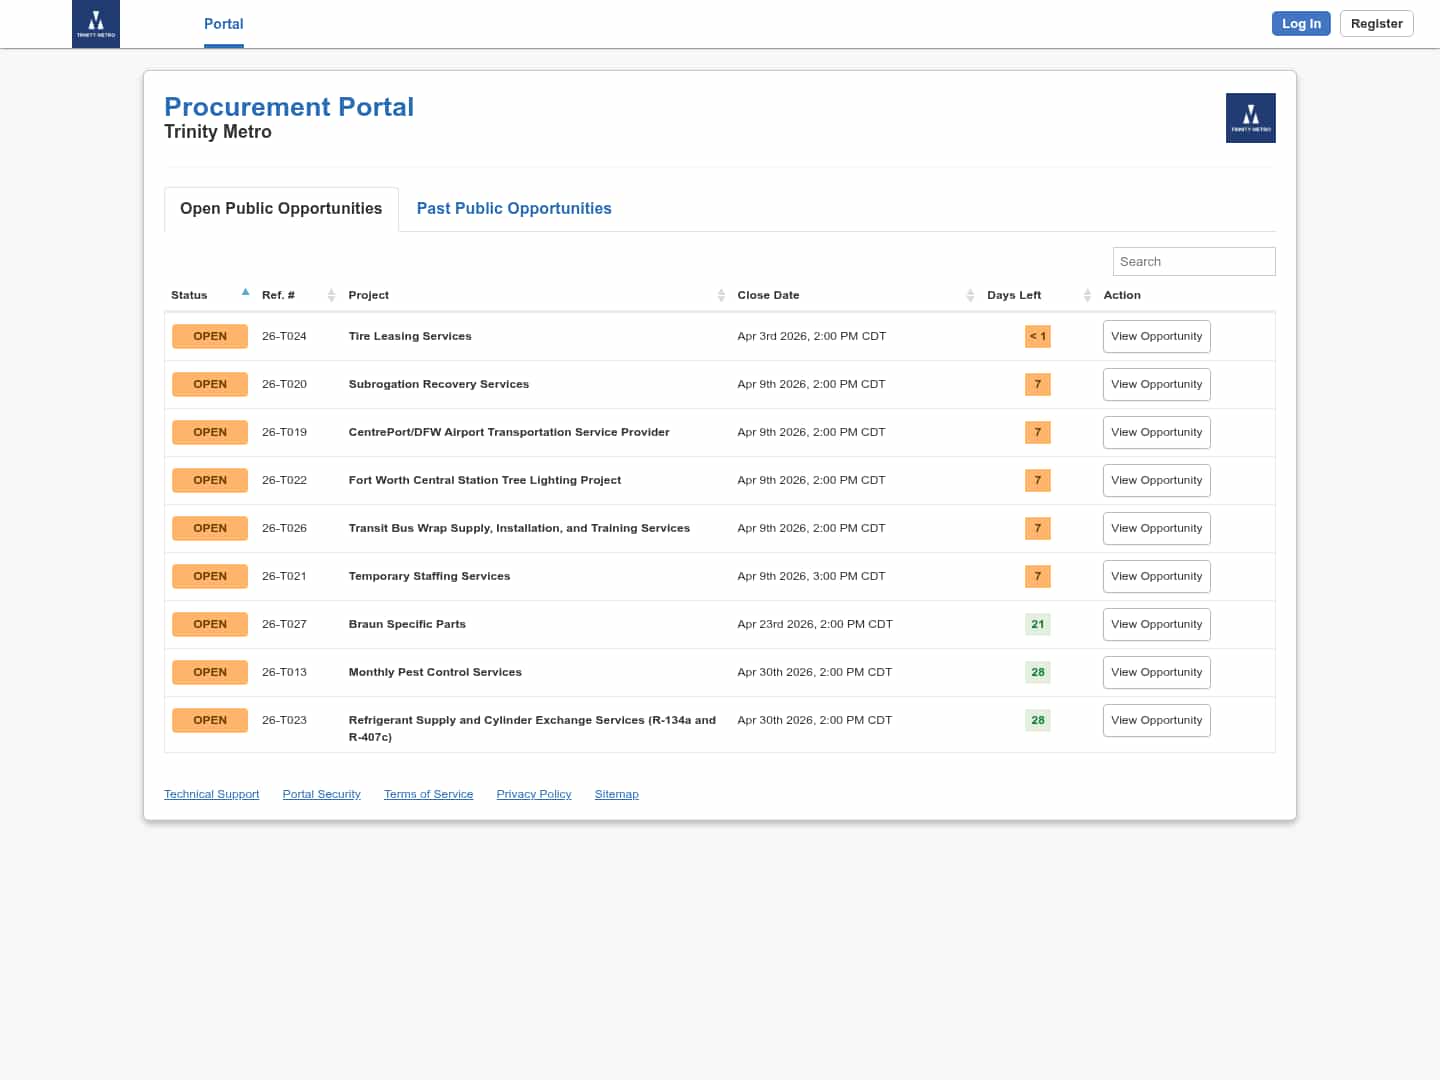The height and width of the screenshot is (1080, 1440).
Task: Sort by Ref. # column arrows
Action: (x=331, y=295)
